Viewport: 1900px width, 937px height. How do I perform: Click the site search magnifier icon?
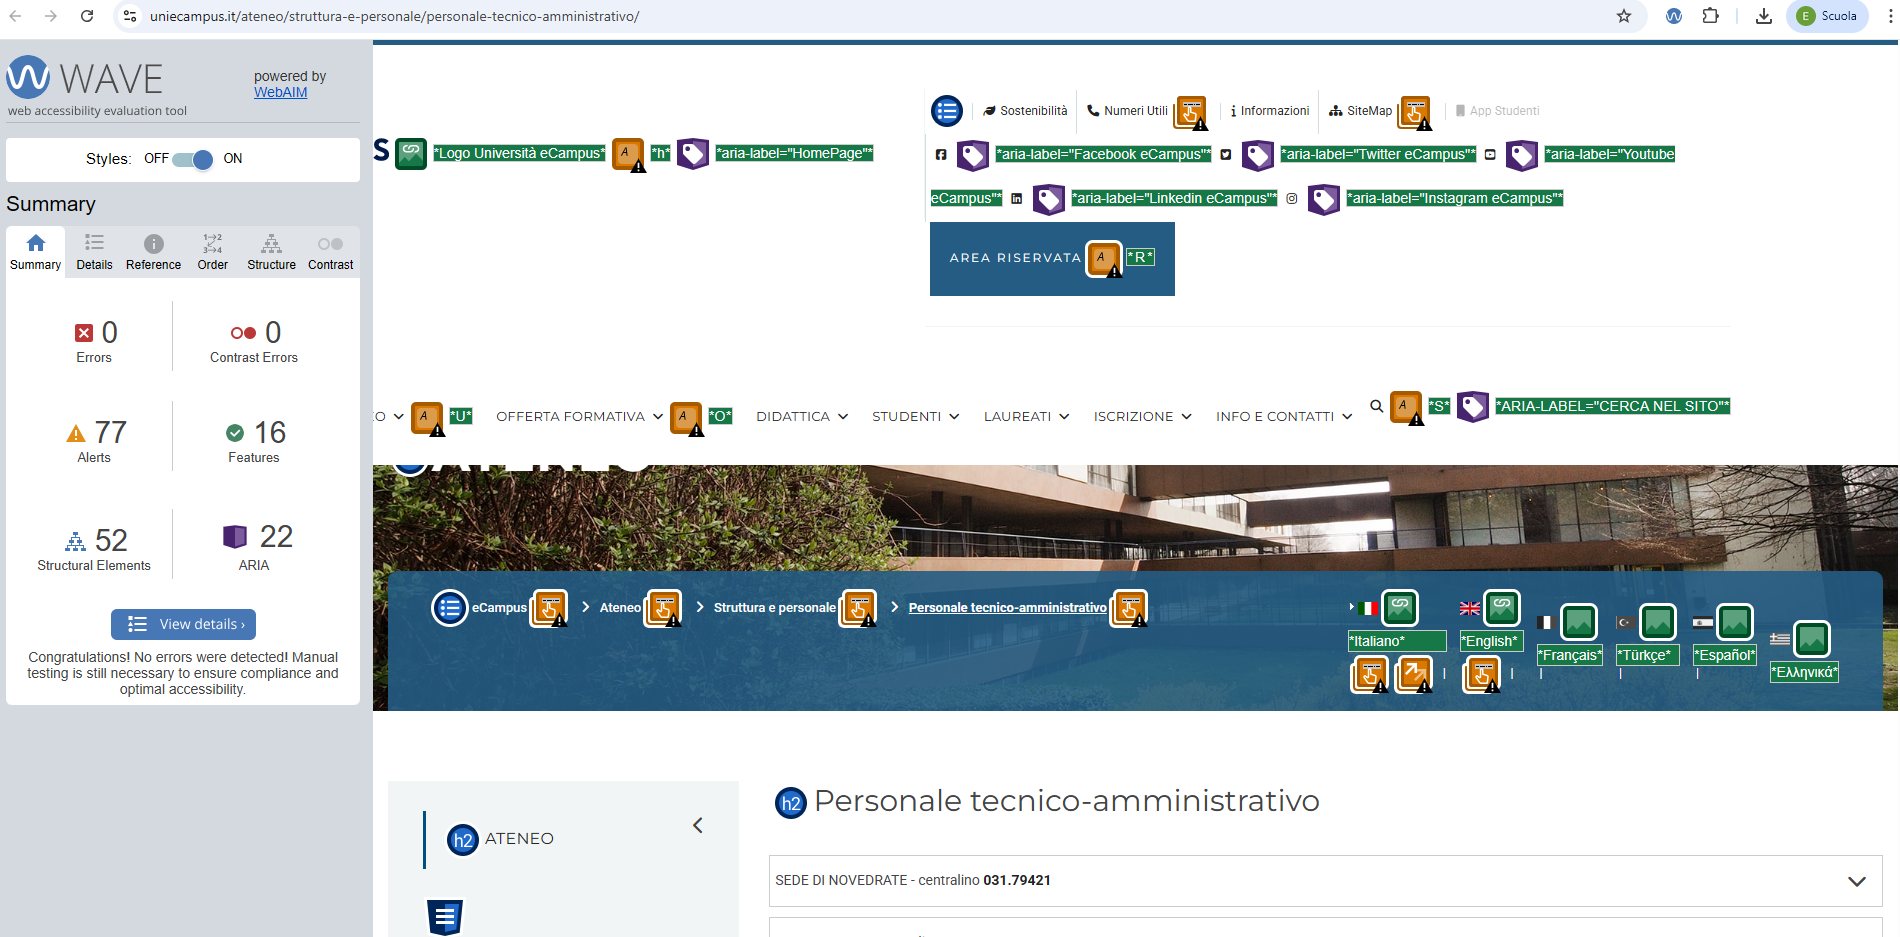click(1376, 406)
